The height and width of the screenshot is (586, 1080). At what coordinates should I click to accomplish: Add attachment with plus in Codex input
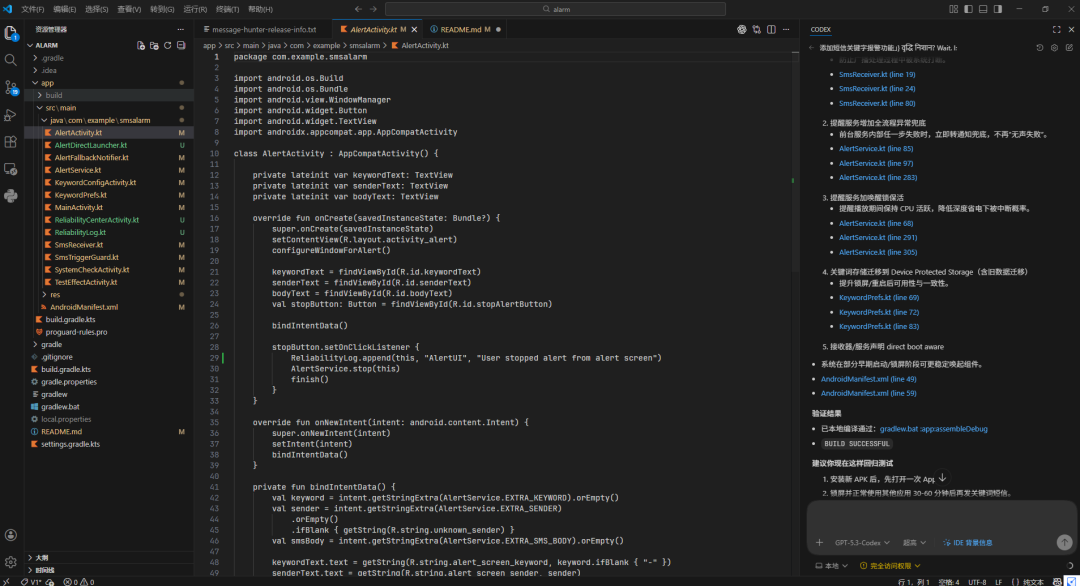coord(819,543)
